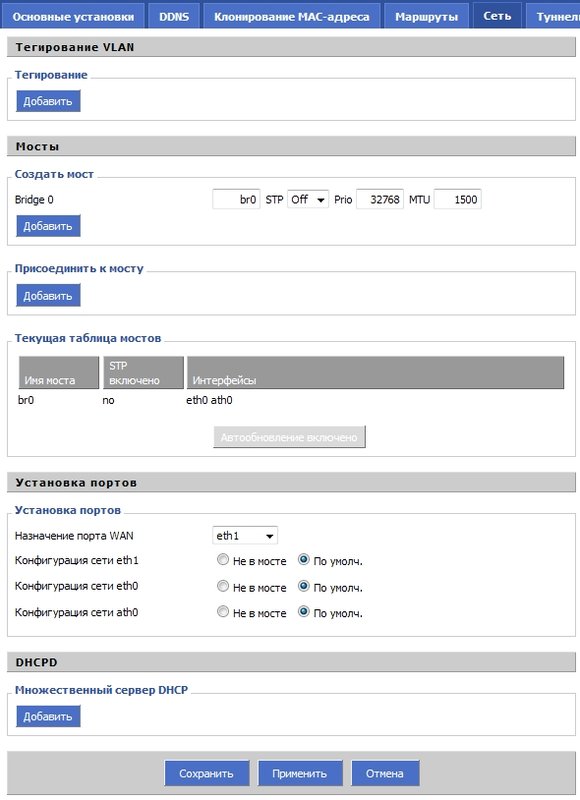Click Добавить under Создать мост

[x=48, y=226]
